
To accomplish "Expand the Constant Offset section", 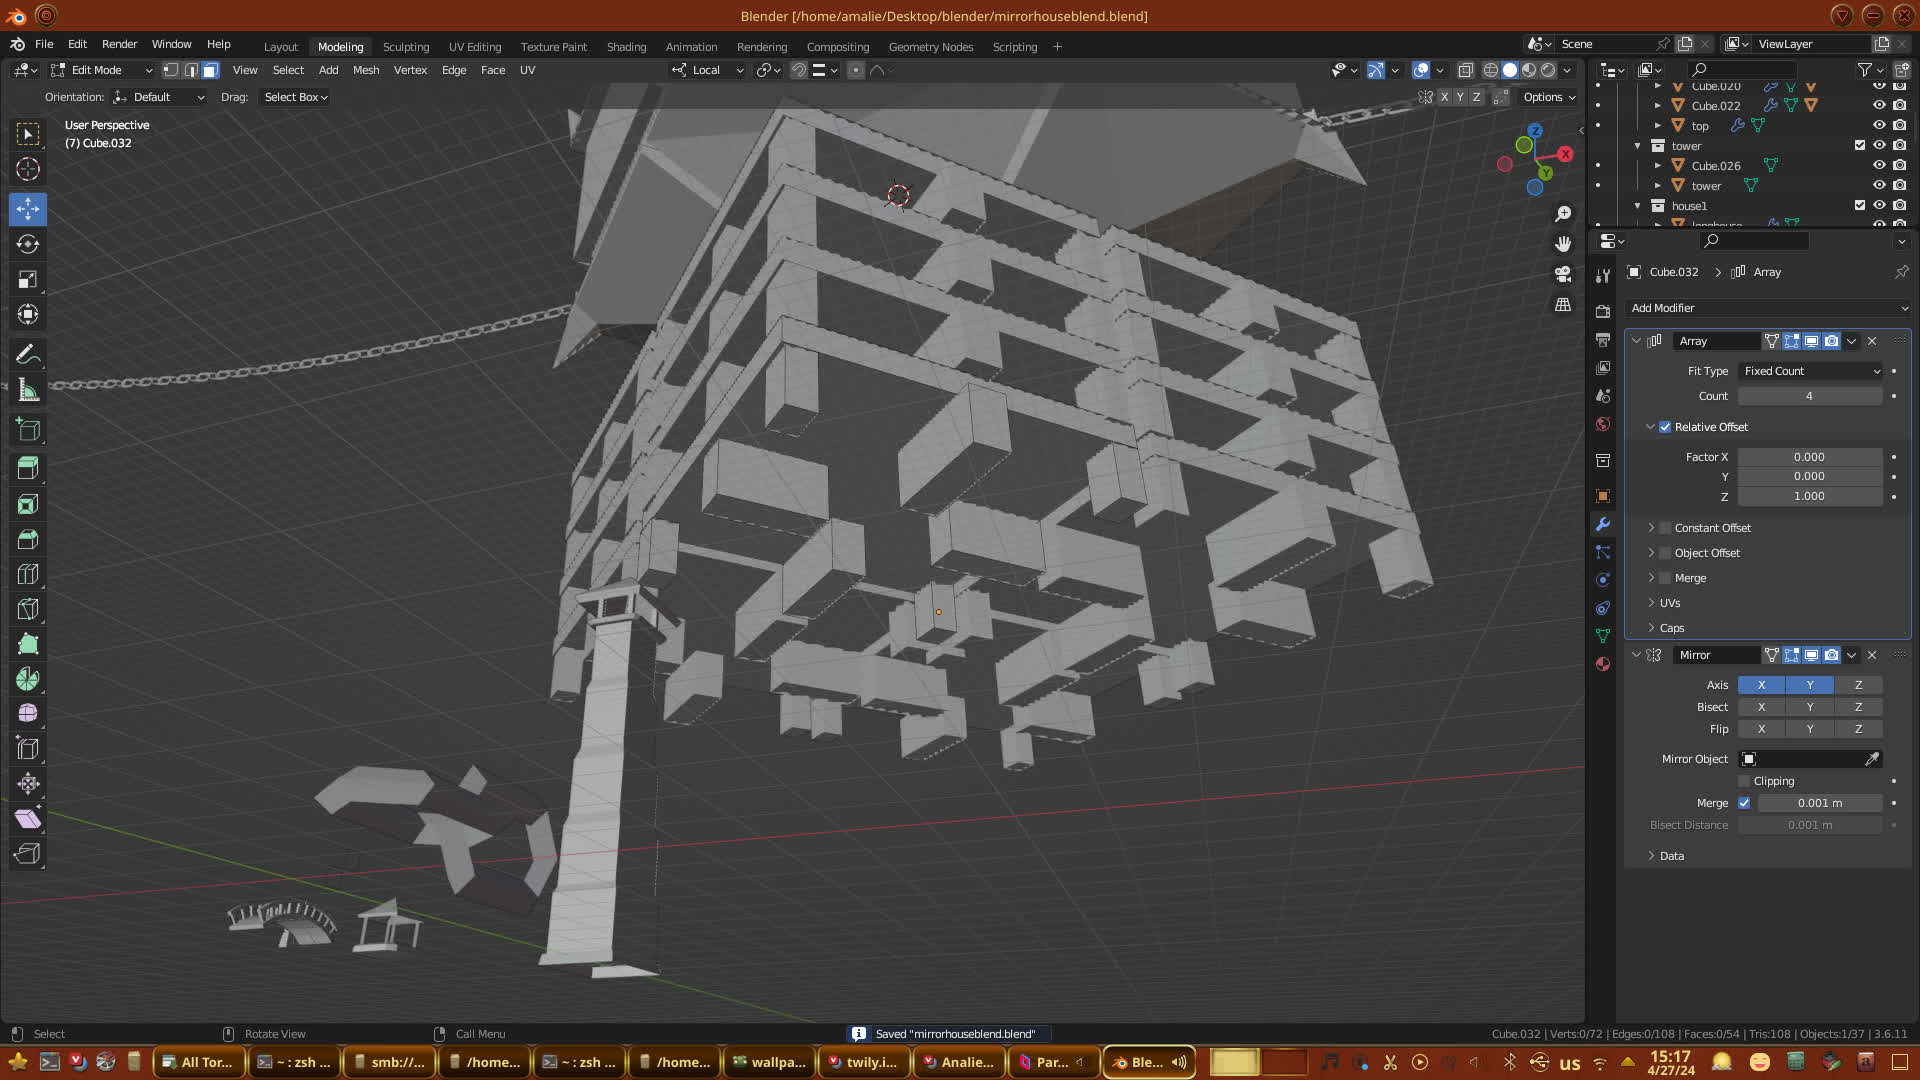I will click(1651, 528).
